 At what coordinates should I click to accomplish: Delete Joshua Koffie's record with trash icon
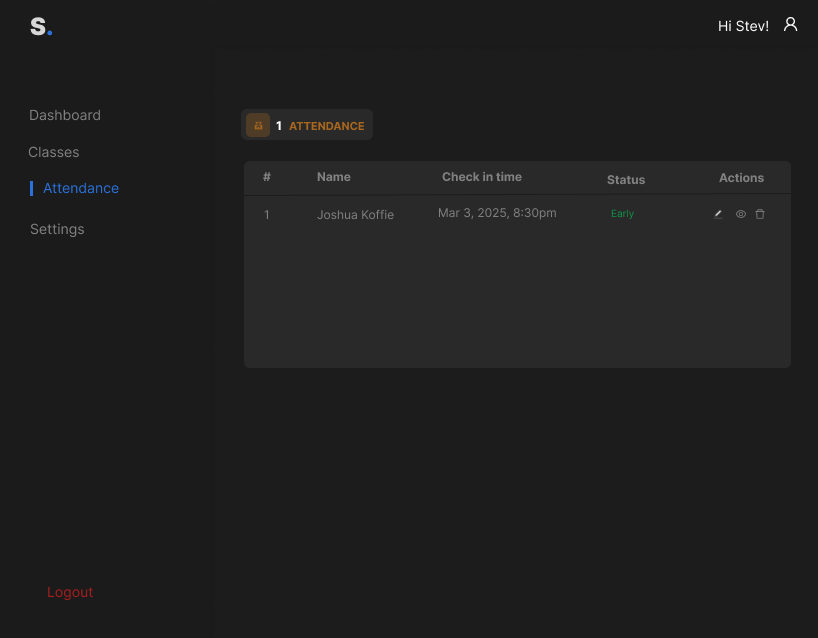pos(760,214)
